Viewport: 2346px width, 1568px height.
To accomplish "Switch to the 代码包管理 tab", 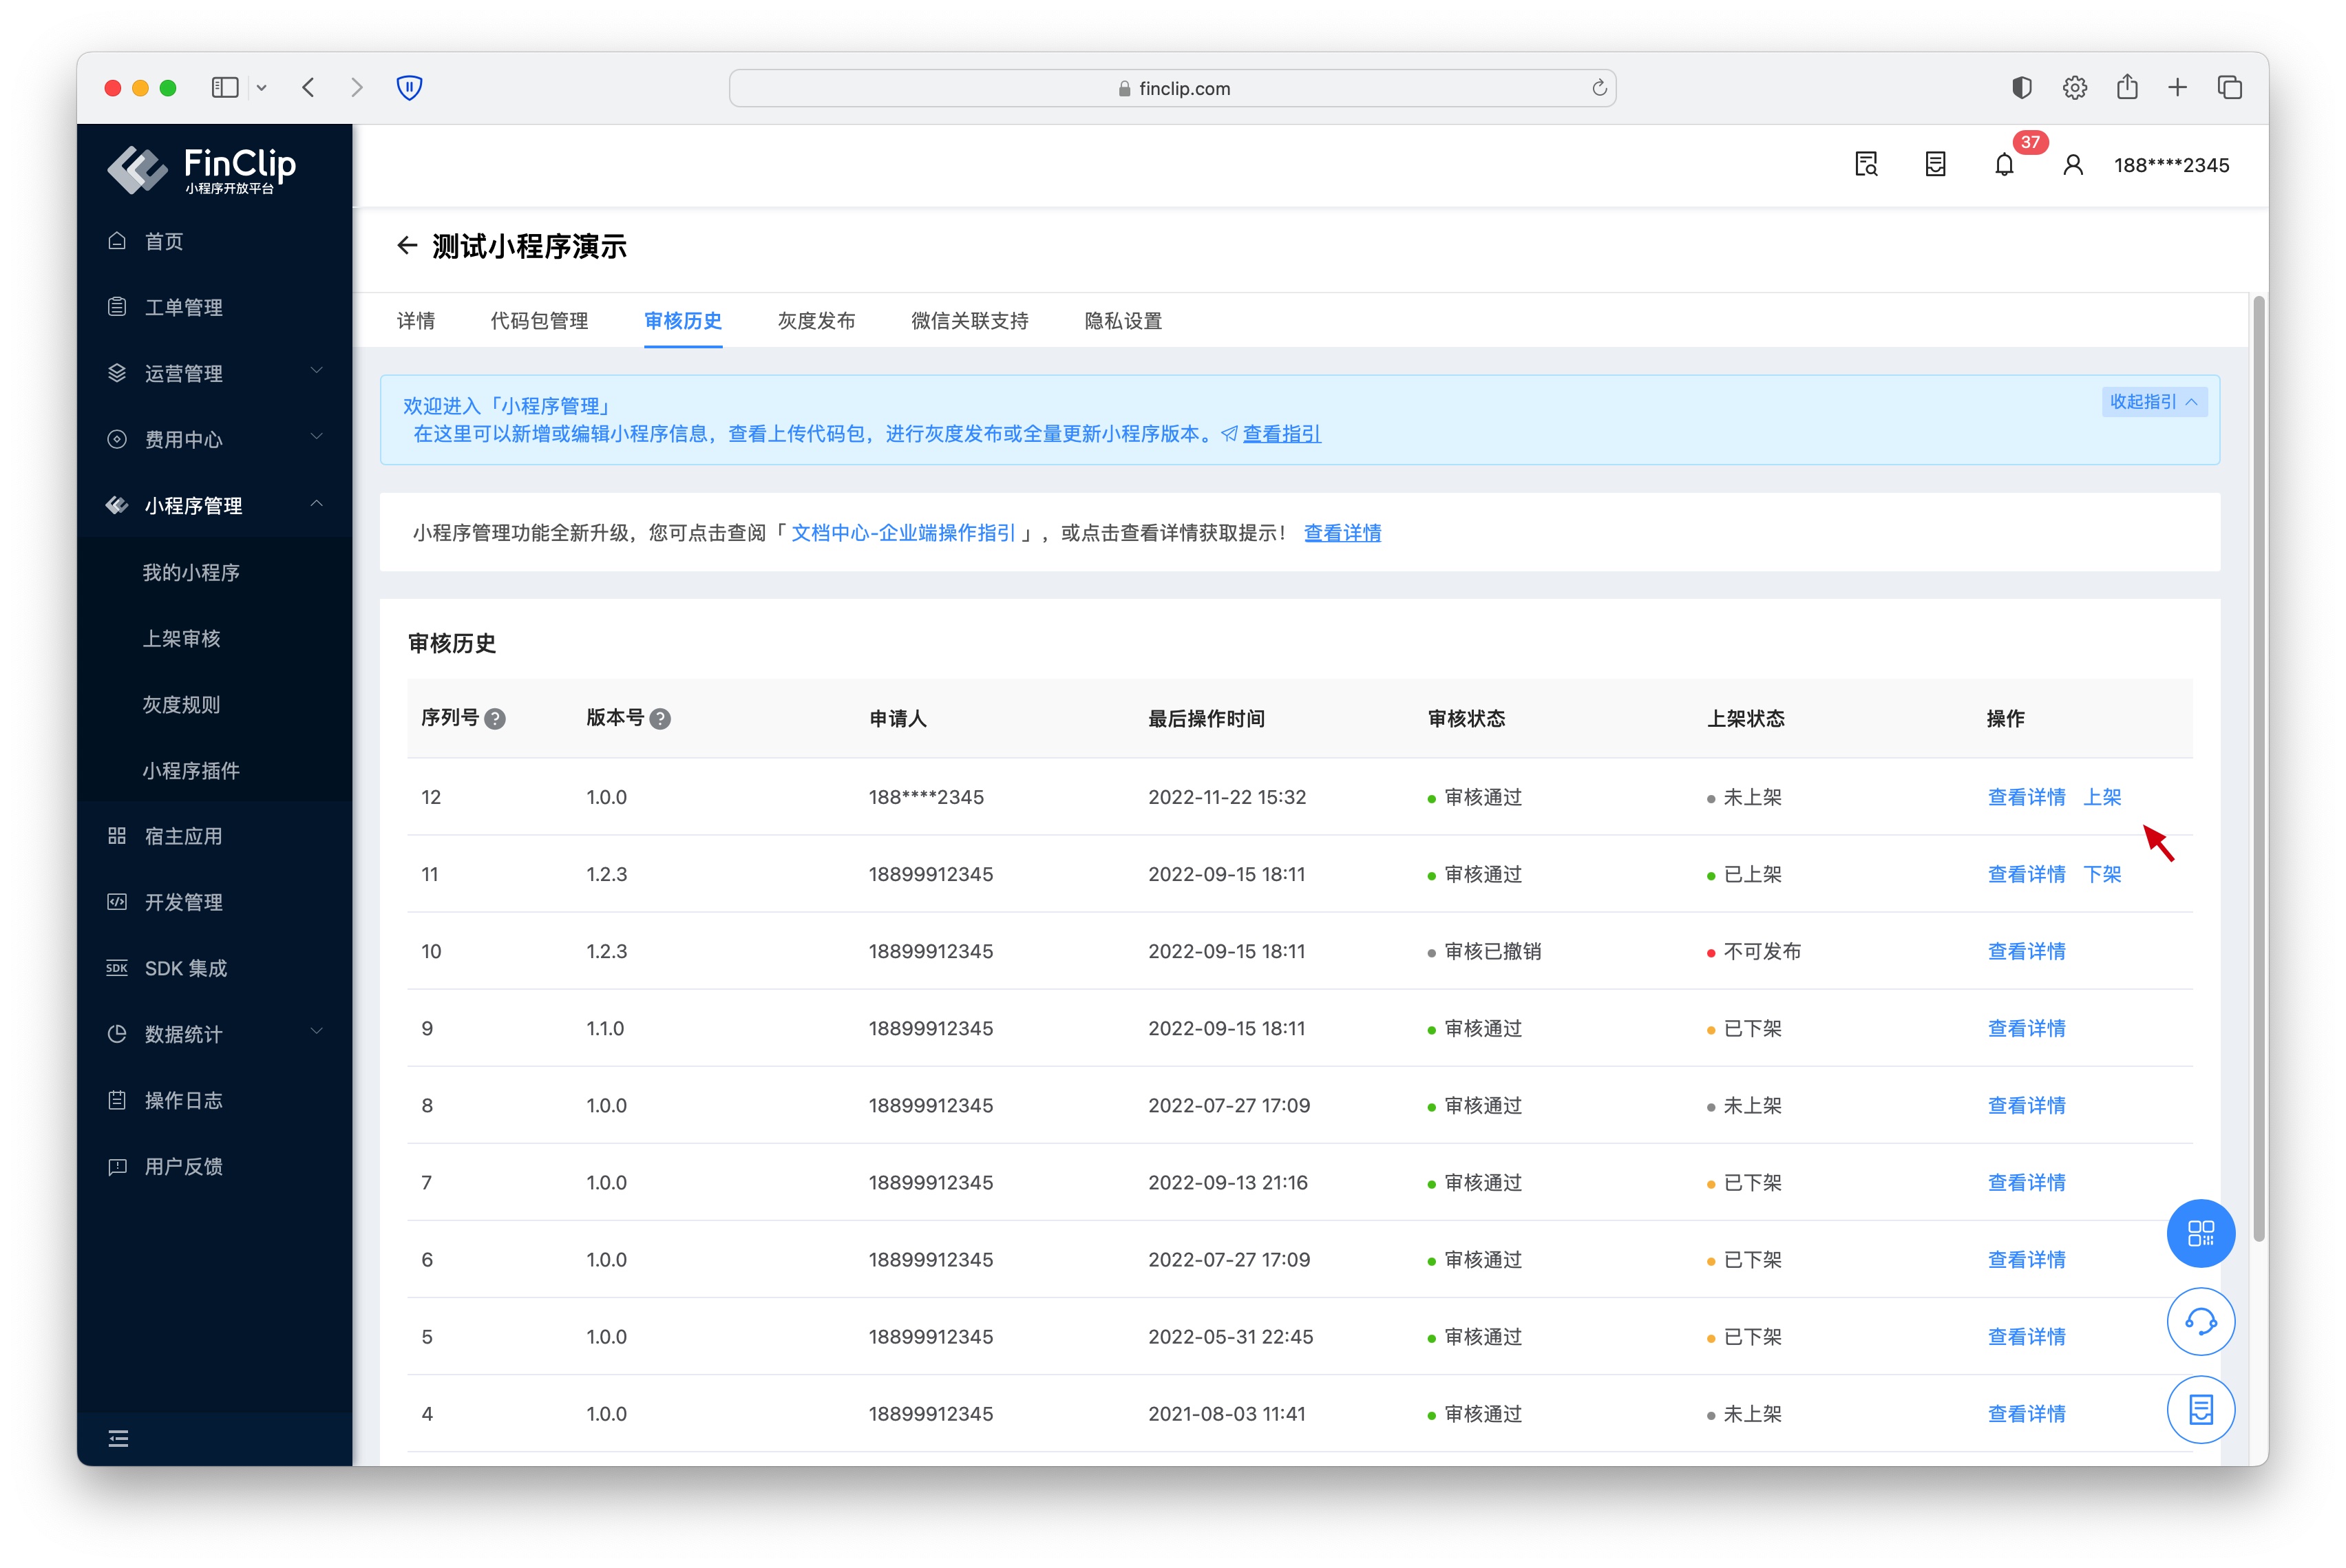I will pos(539,321).
